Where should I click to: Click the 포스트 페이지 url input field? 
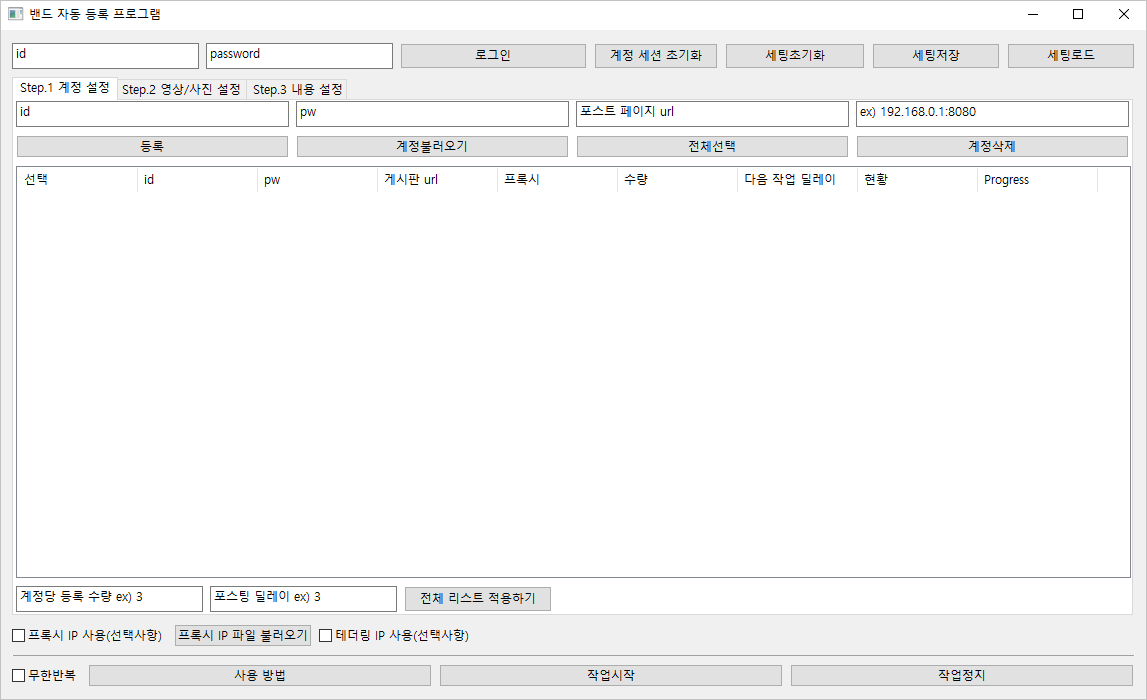(712, 114)
